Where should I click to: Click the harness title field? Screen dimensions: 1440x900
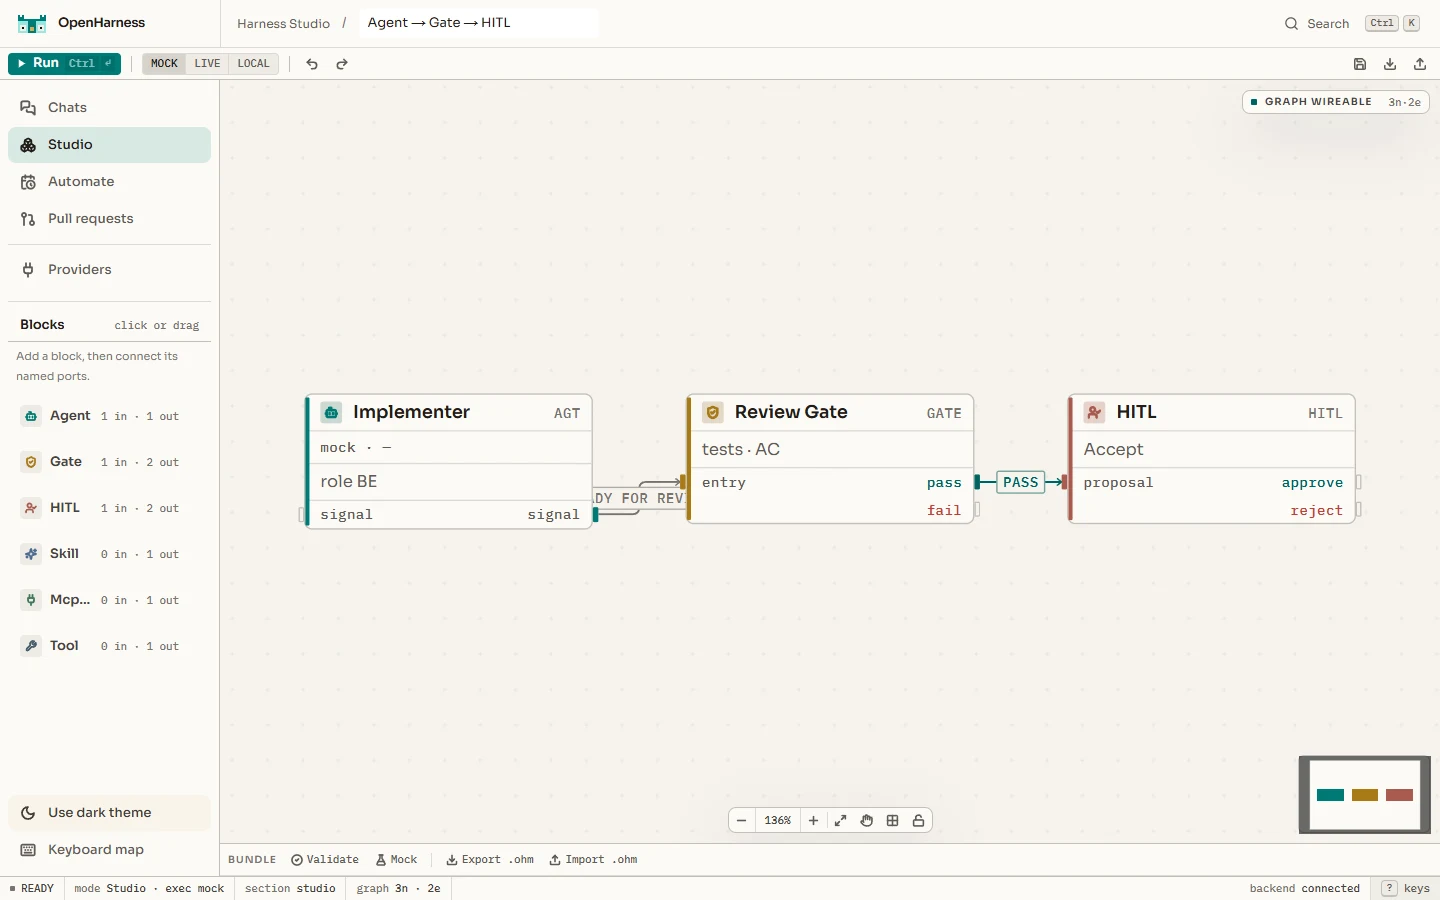click(478, 23)
